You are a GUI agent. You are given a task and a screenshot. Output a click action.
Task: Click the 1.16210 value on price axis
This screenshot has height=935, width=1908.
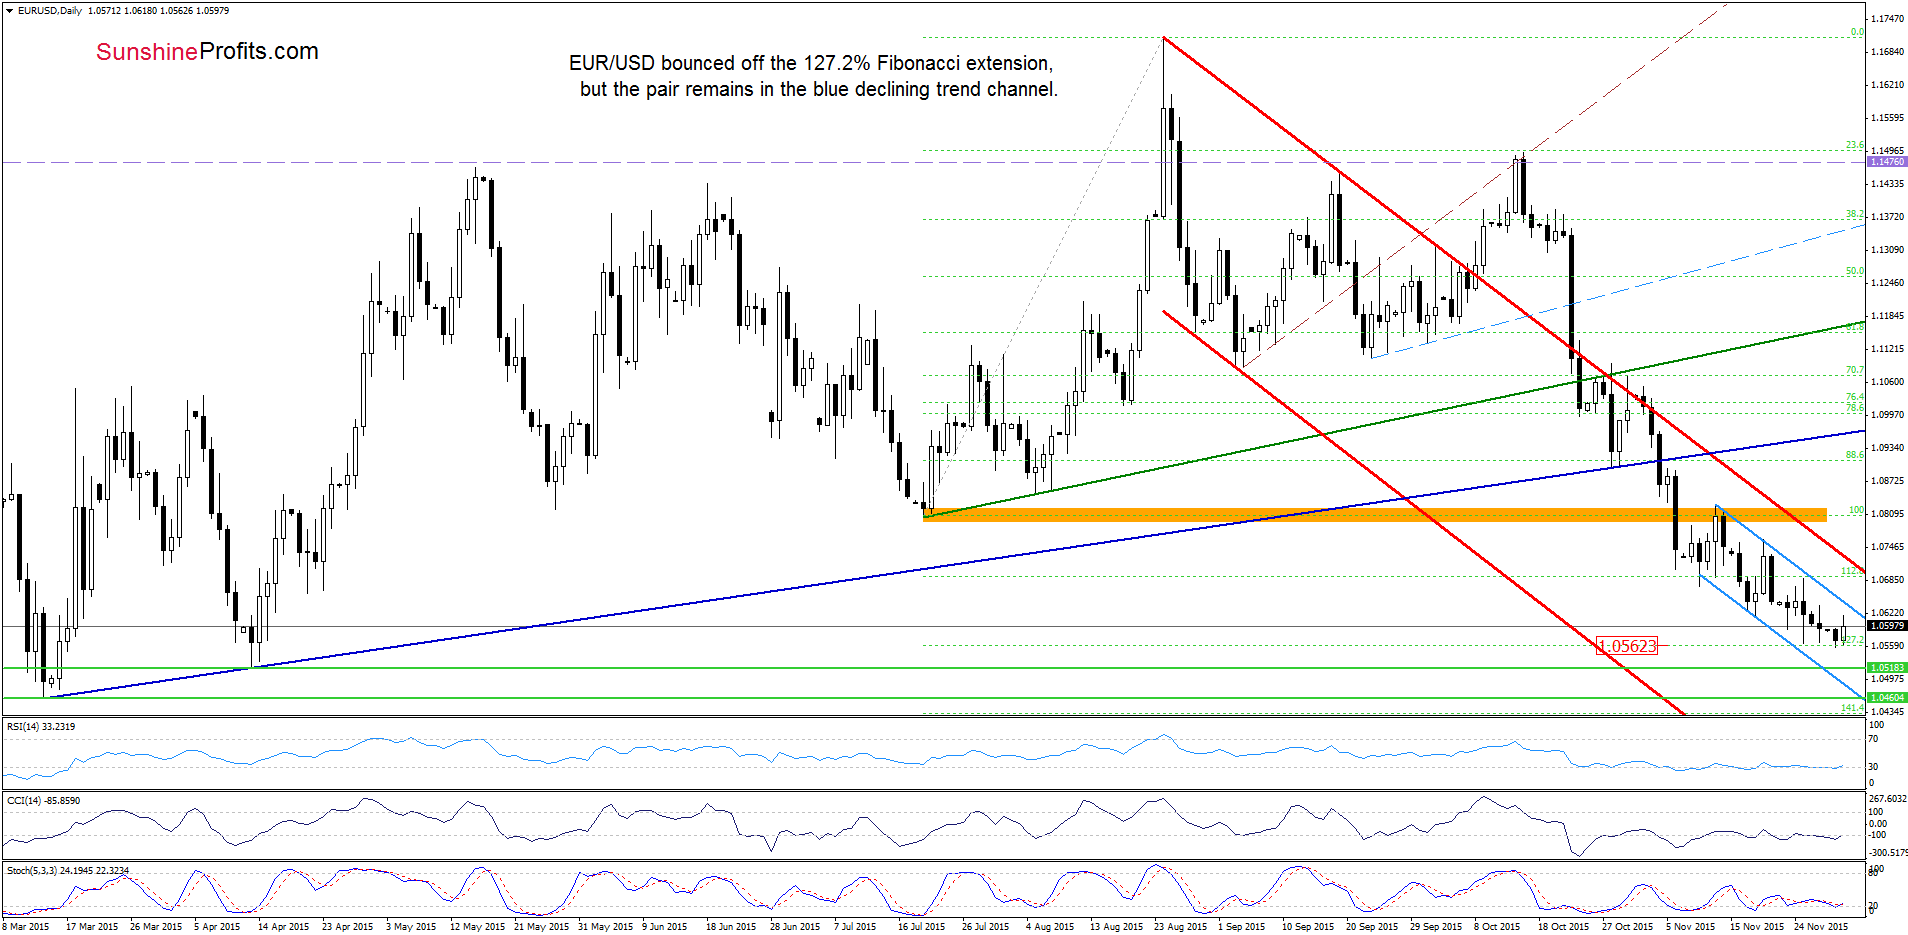click(x=1887, y=85)
